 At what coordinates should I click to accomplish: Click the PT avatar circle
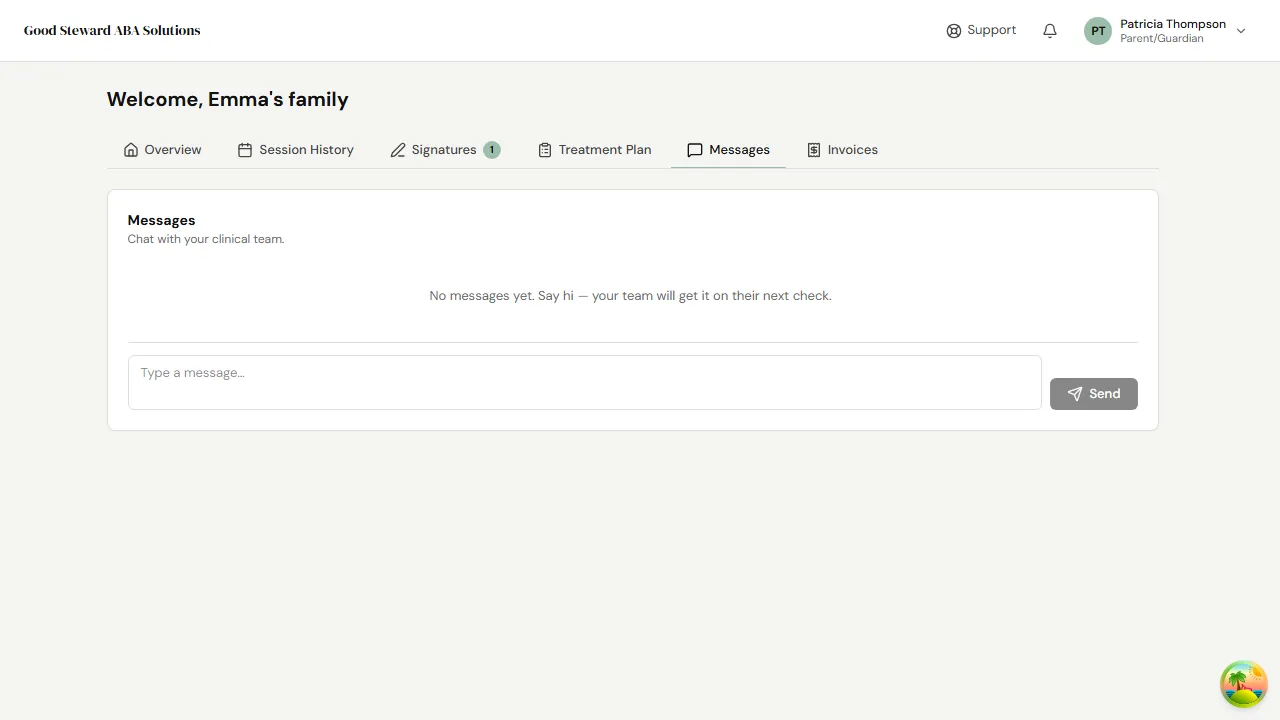pyautogui.click(x=1097, y=30)
